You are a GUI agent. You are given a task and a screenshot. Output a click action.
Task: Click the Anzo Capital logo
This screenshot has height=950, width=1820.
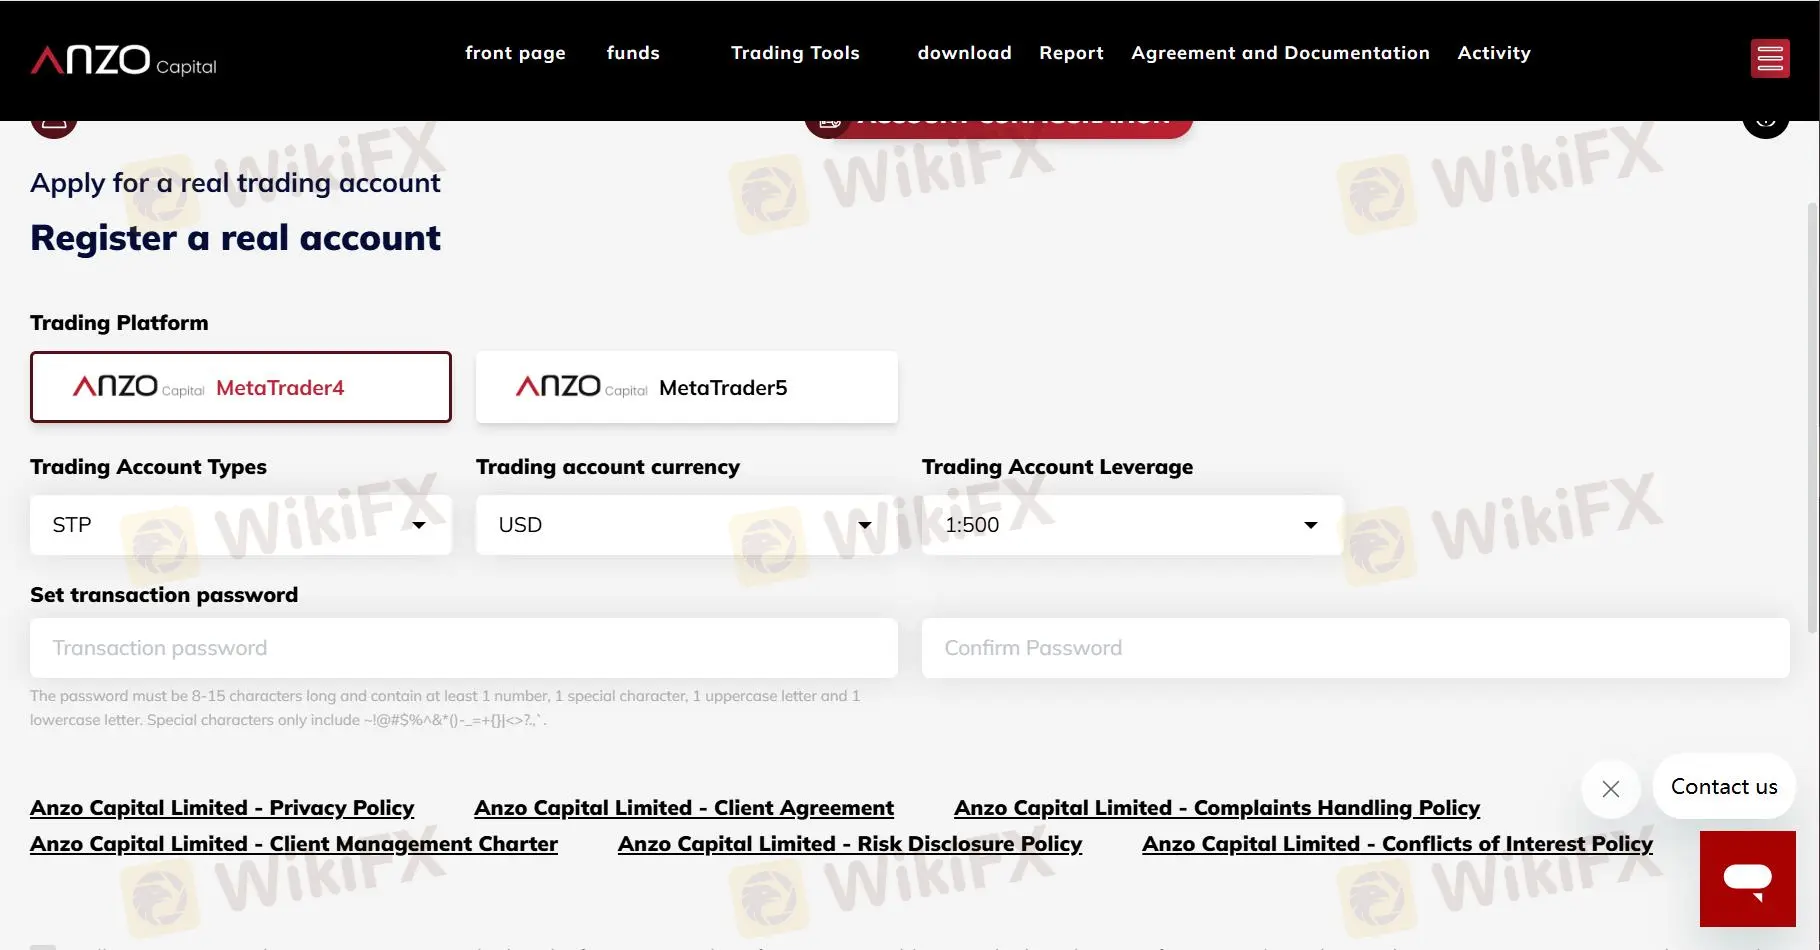pyautogui.click(x=124, y=61)
